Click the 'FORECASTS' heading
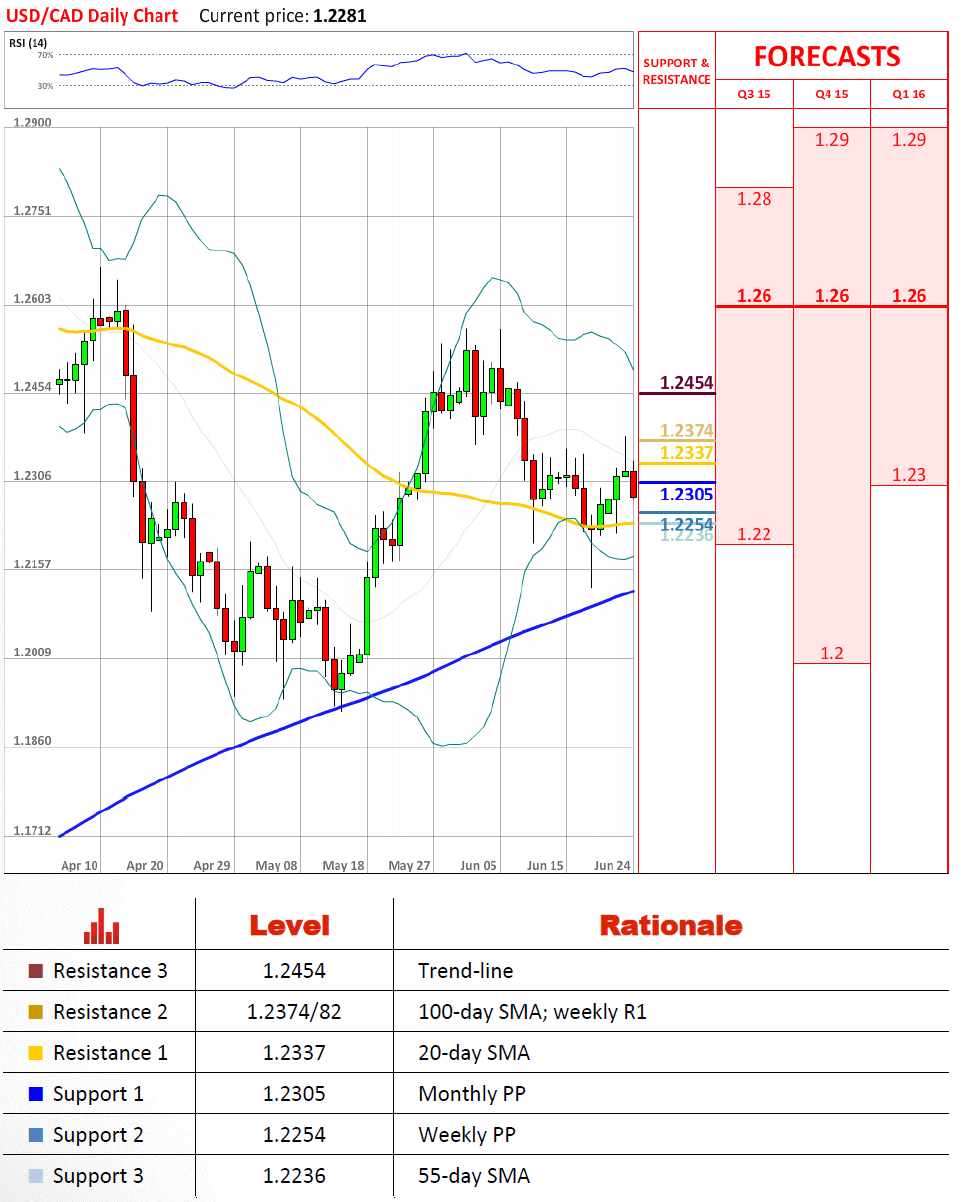The height and width of the screenshot is (1202, 969). pyautogui.click(x=827, y=56)
